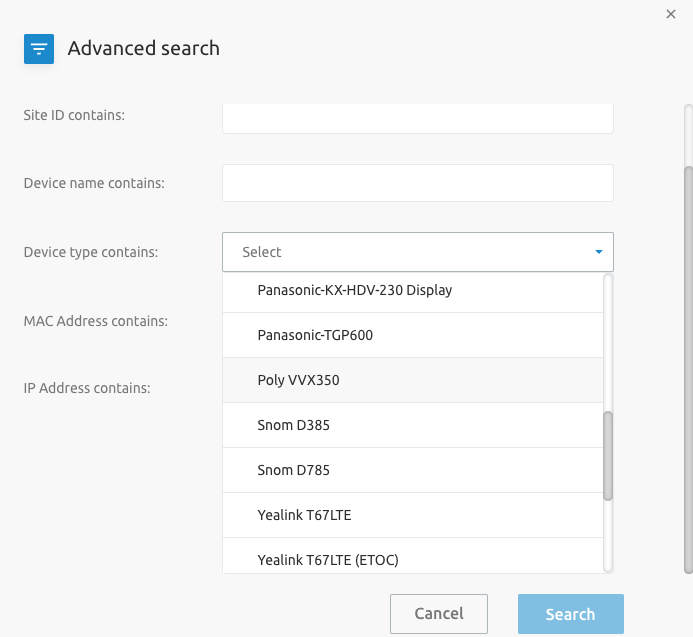
Task: Focus the Device name contains text box
Action: click(418, 183)
